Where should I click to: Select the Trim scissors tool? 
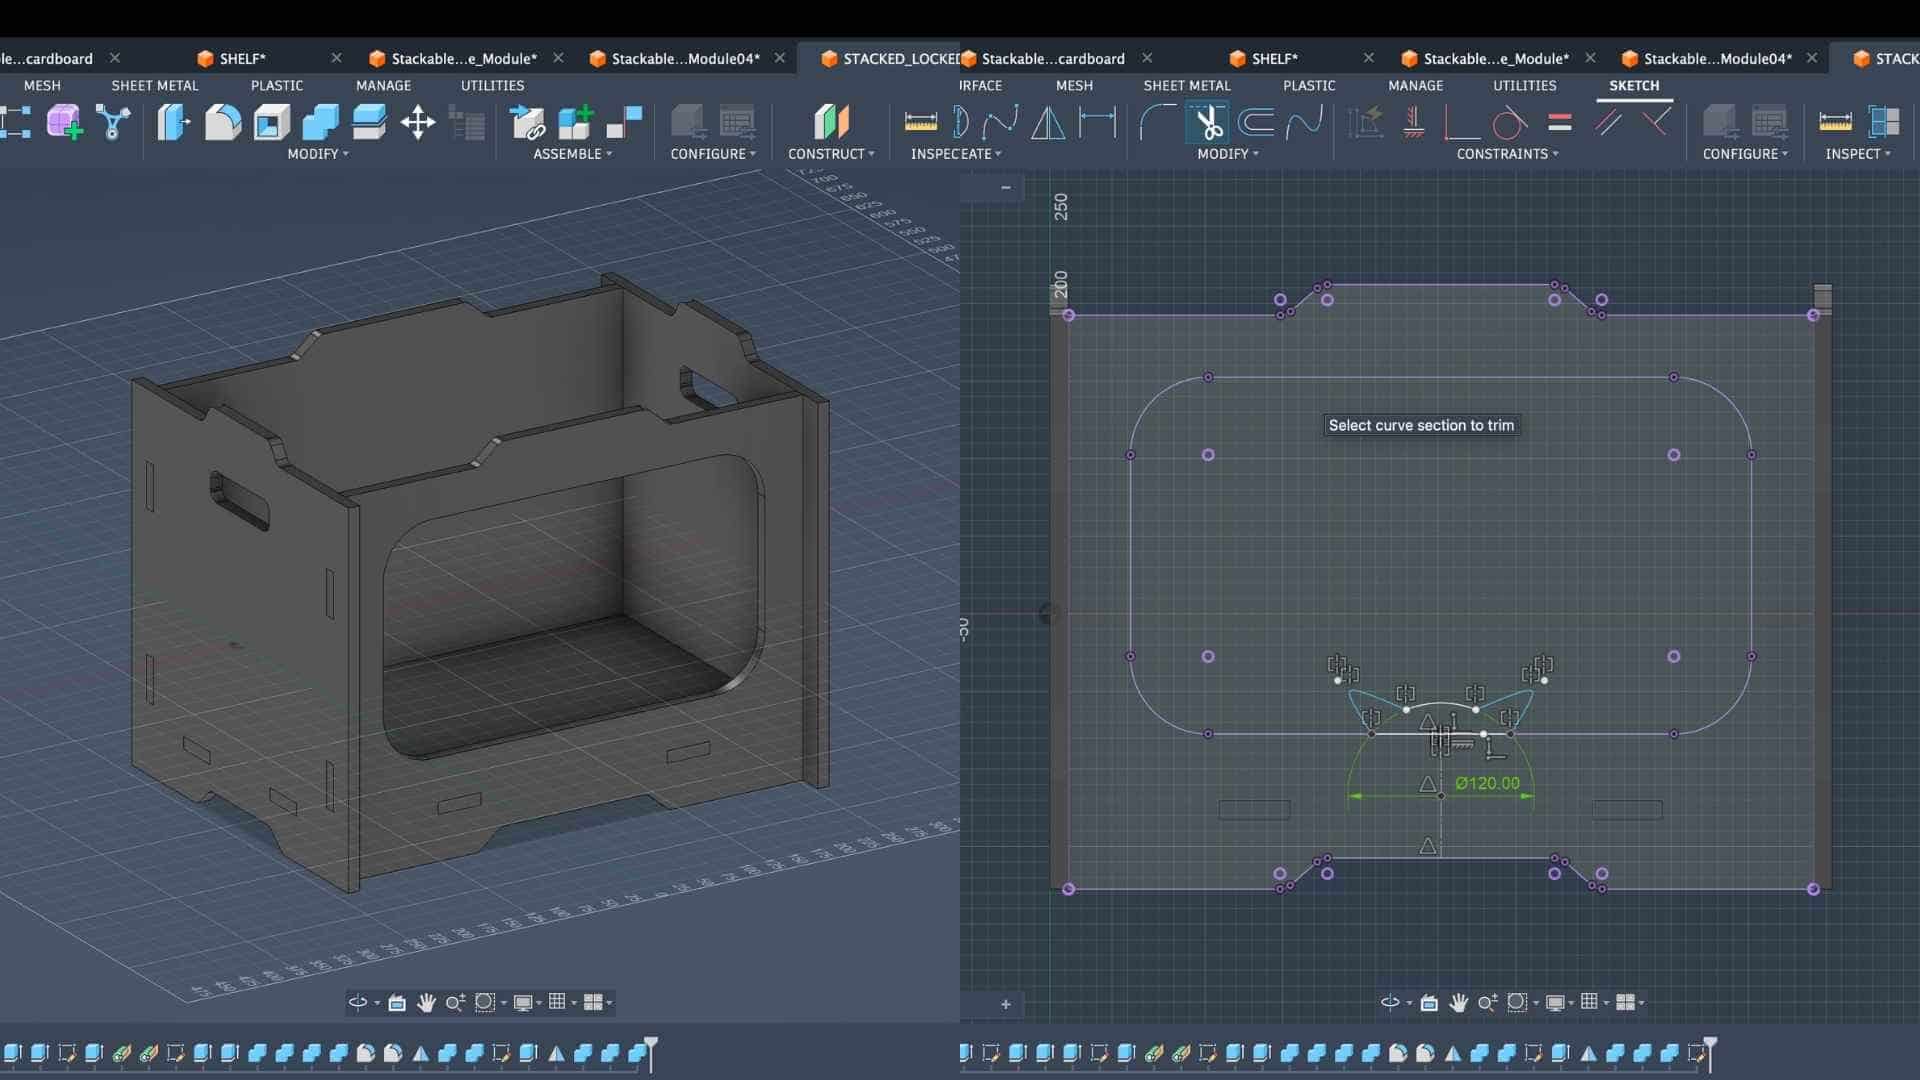pos(1209,123)
